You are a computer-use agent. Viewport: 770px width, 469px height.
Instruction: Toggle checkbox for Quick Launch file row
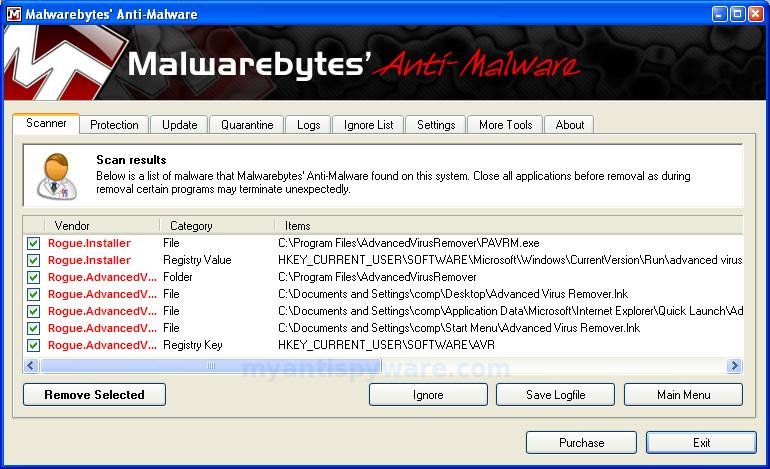pyautogui.click(x=33, y=311)
